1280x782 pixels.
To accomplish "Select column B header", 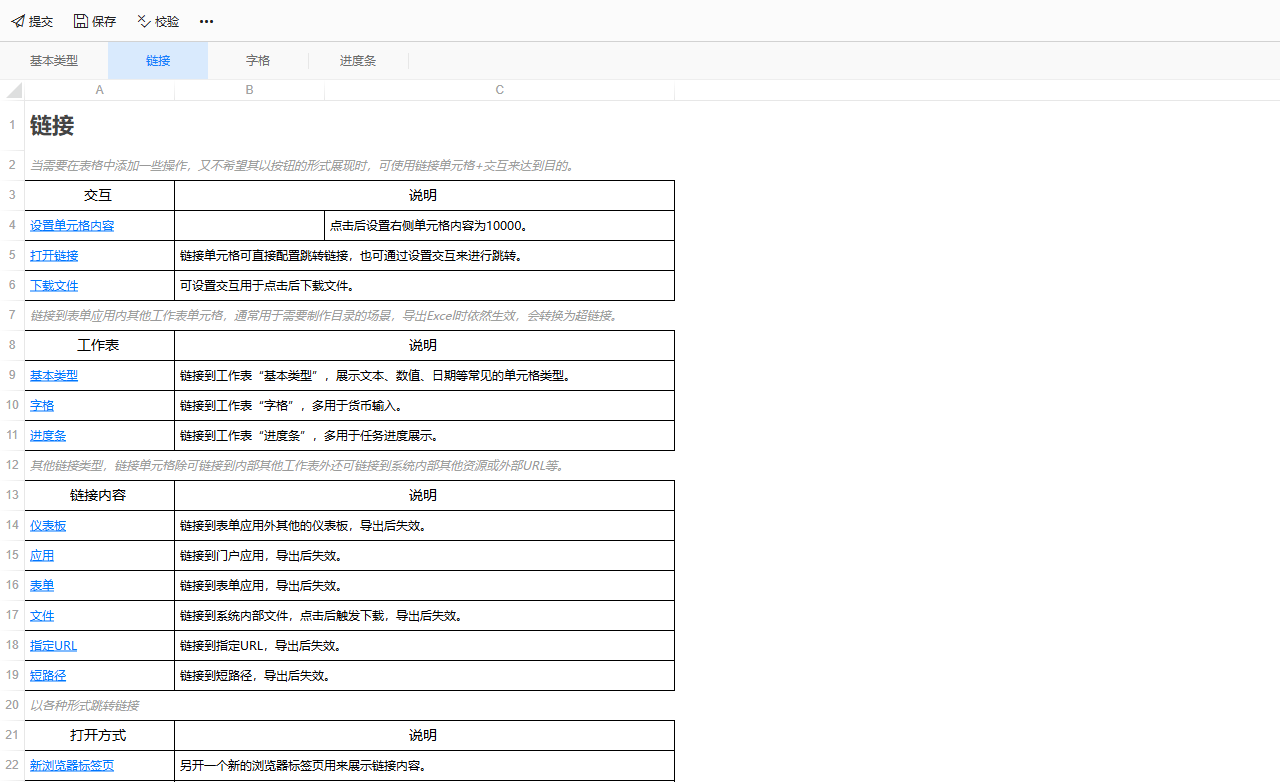I will pos(249,90).
